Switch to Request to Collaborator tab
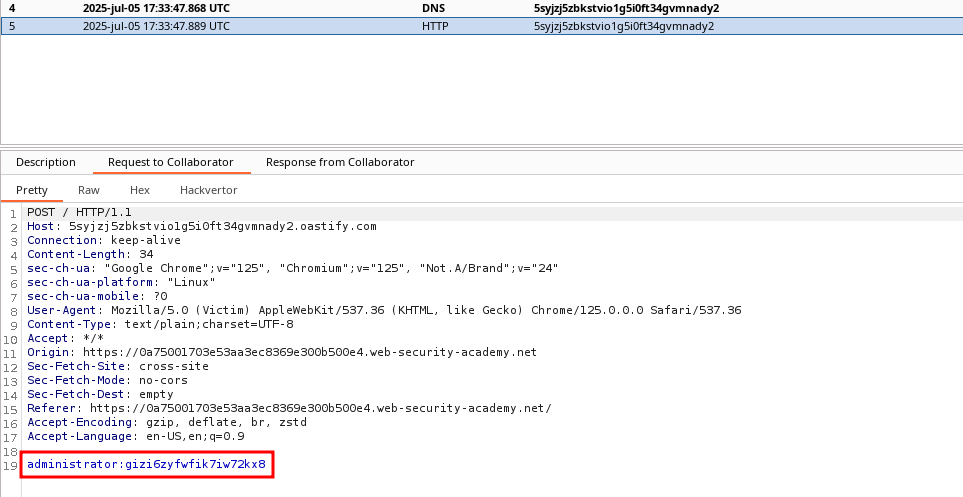The width and height of the screenshot is (963, 497). pos(171,162)
